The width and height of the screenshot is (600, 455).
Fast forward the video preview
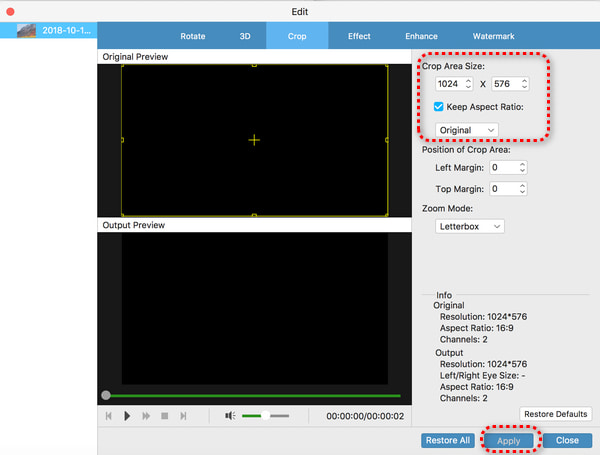146,416
